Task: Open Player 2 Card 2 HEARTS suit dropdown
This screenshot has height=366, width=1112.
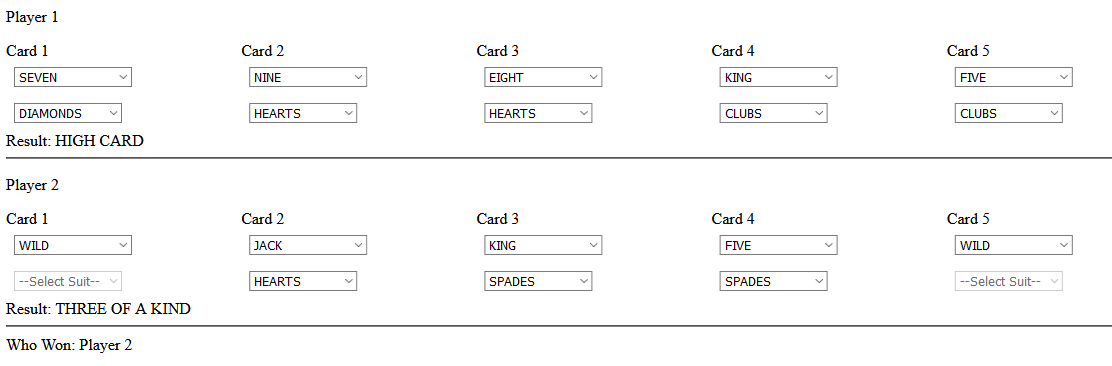Action: coord(303,281)
